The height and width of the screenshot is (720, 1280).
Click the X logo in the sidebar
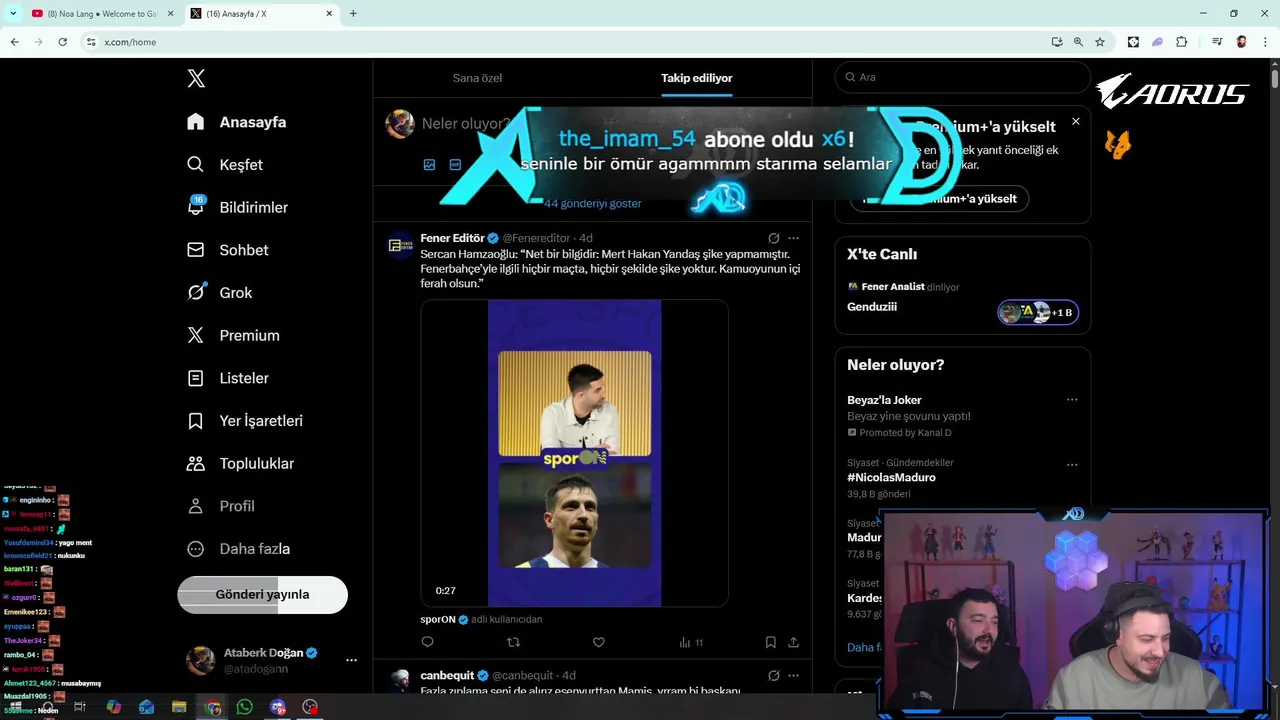point(196,79)
